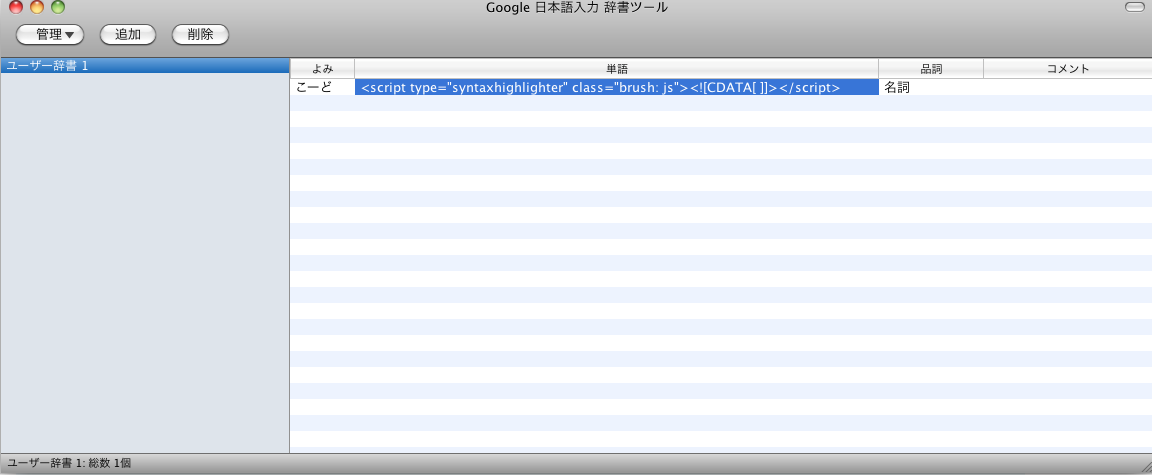This screenshot has width=1152, height=475.
Task: Sort by the 品詞 column header
Action: coord(931,68)
